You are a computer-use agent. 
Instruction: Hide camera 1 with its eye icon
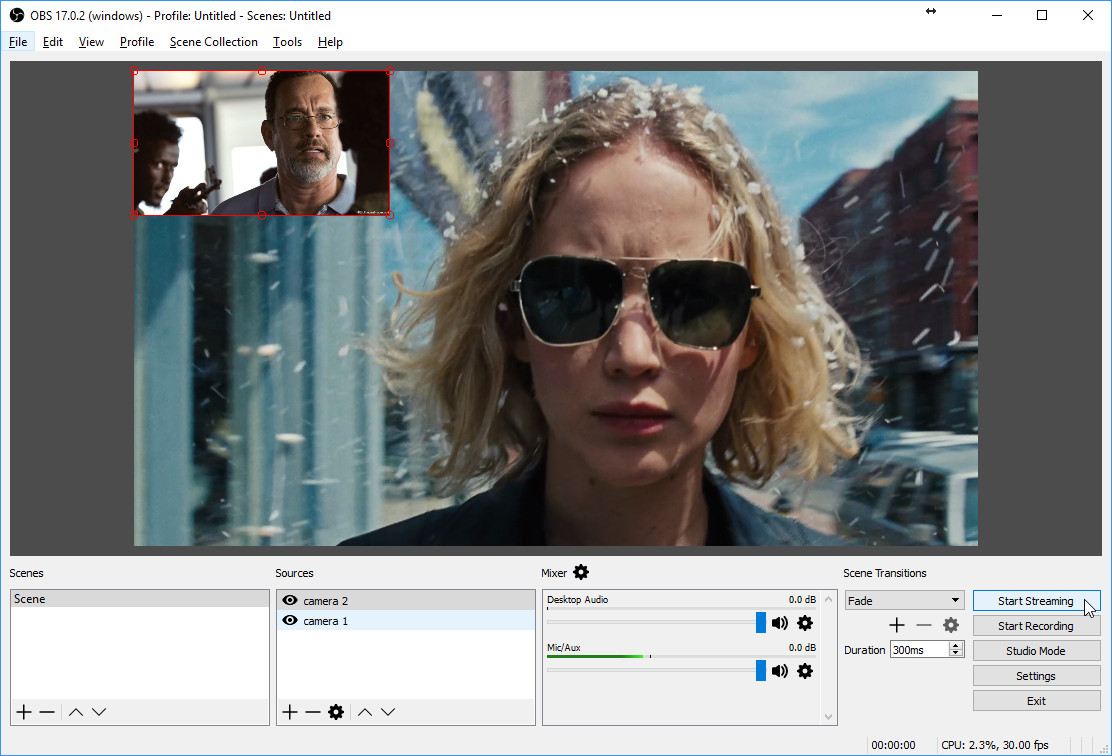point(290,621)
